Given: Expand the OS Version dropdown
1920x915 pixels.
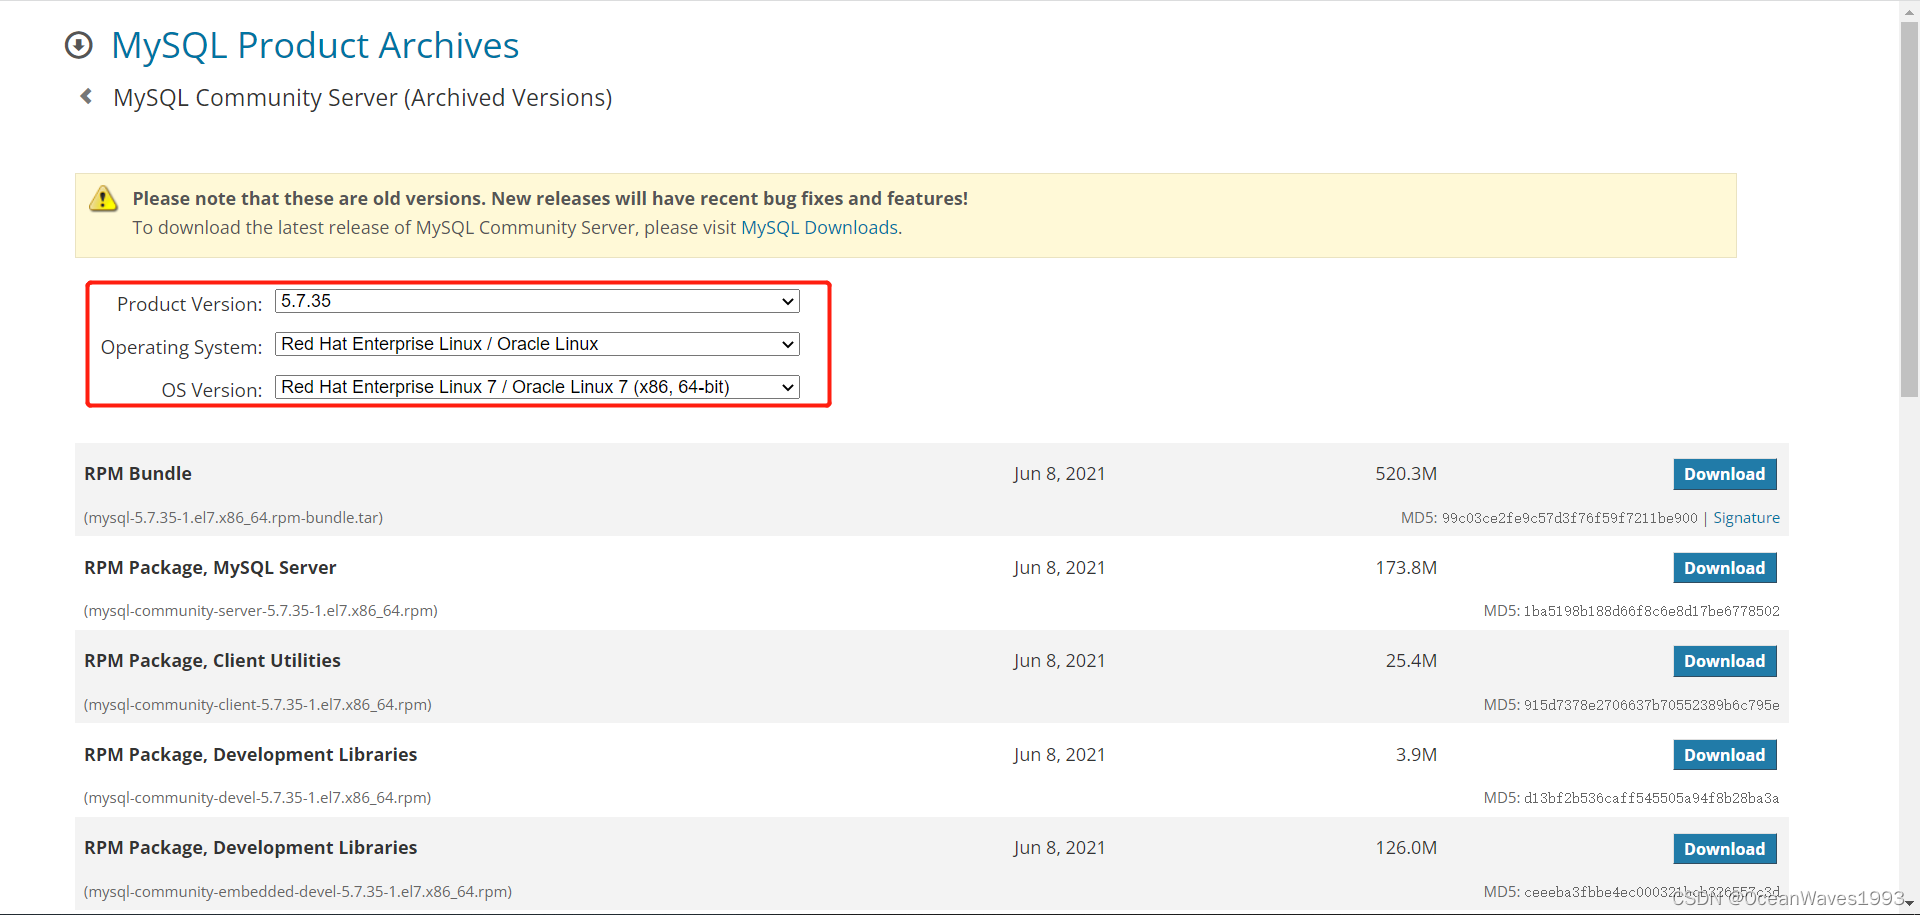Looking at the screenshot, I should (x=537, y=387).
